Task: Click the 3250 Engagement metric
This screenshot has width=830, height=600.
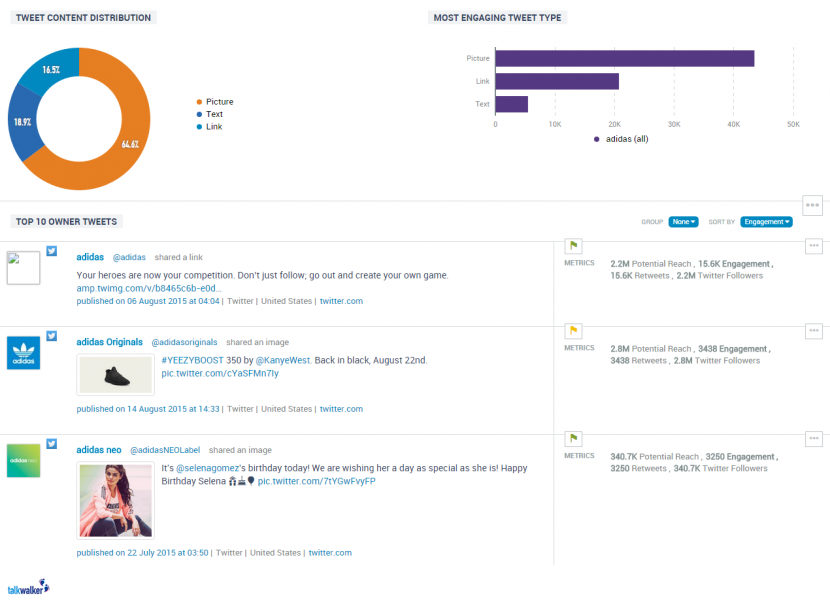Action: click(740, 456)
